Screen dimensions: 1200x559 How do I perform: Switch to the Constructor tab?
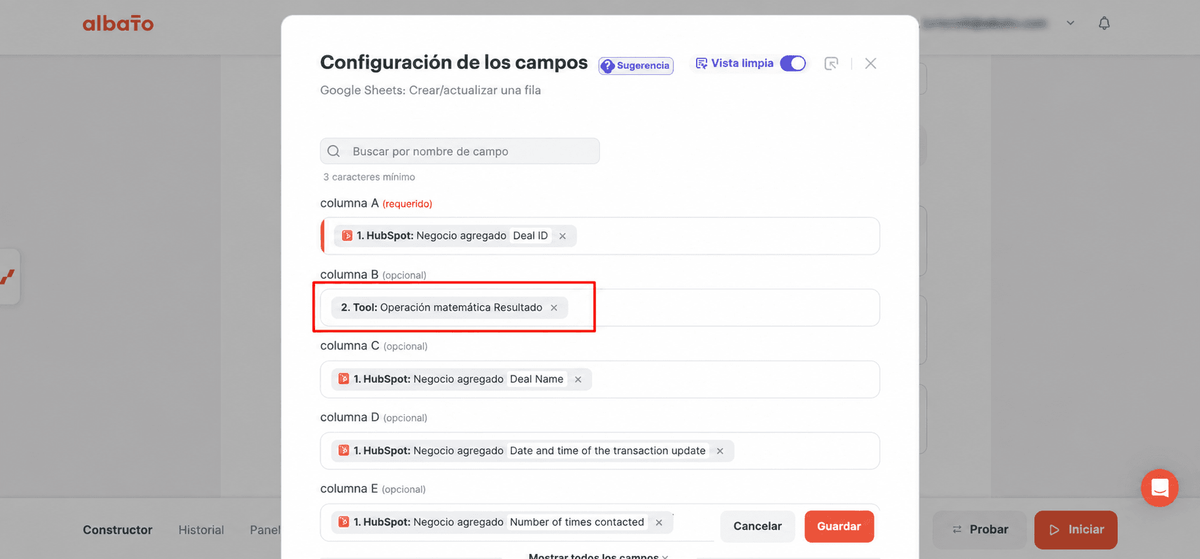118,530
